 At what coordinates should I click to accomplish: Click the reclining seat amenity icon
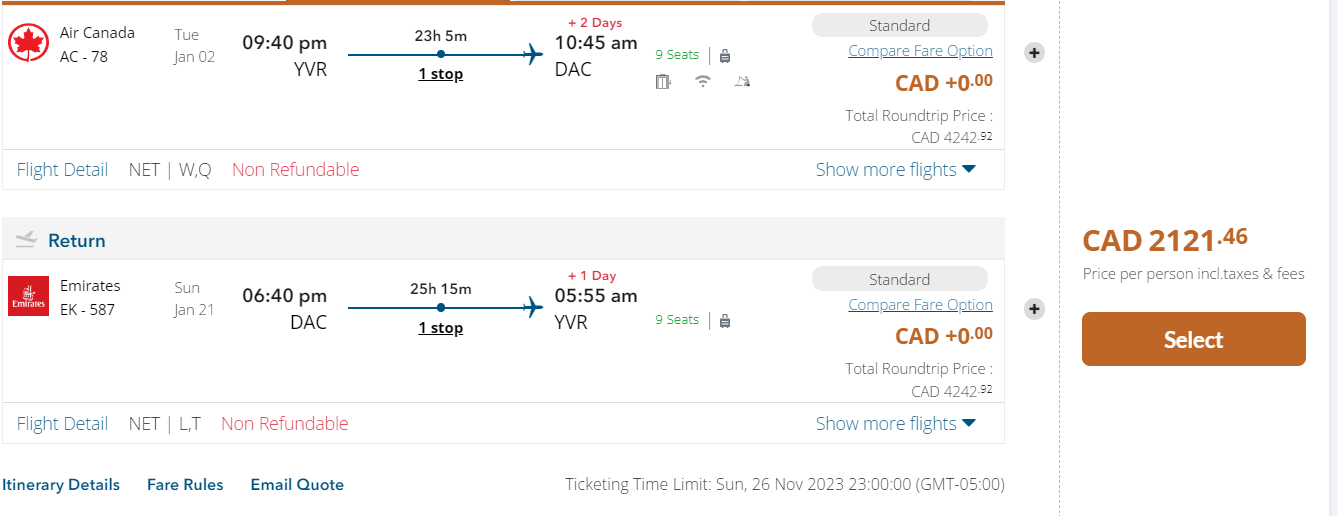point(741,82)
